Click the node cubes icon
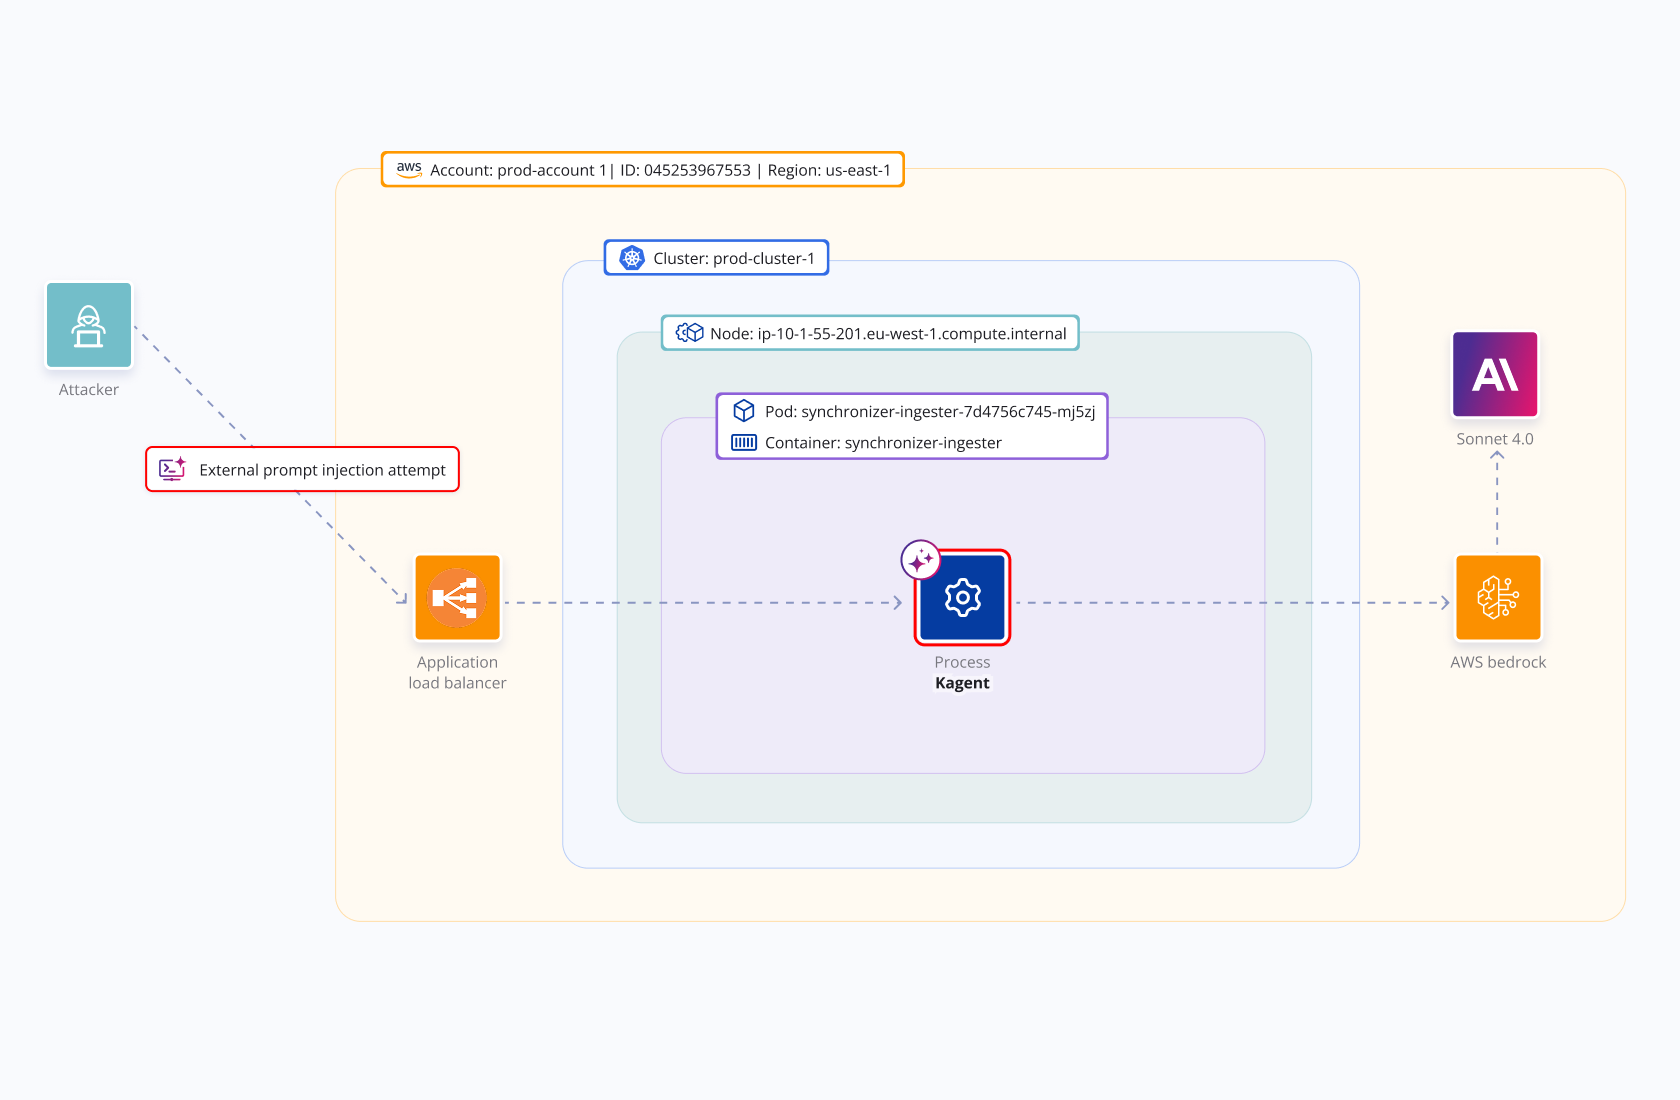The image size is (1680, 1100). (x=689, y=333)
